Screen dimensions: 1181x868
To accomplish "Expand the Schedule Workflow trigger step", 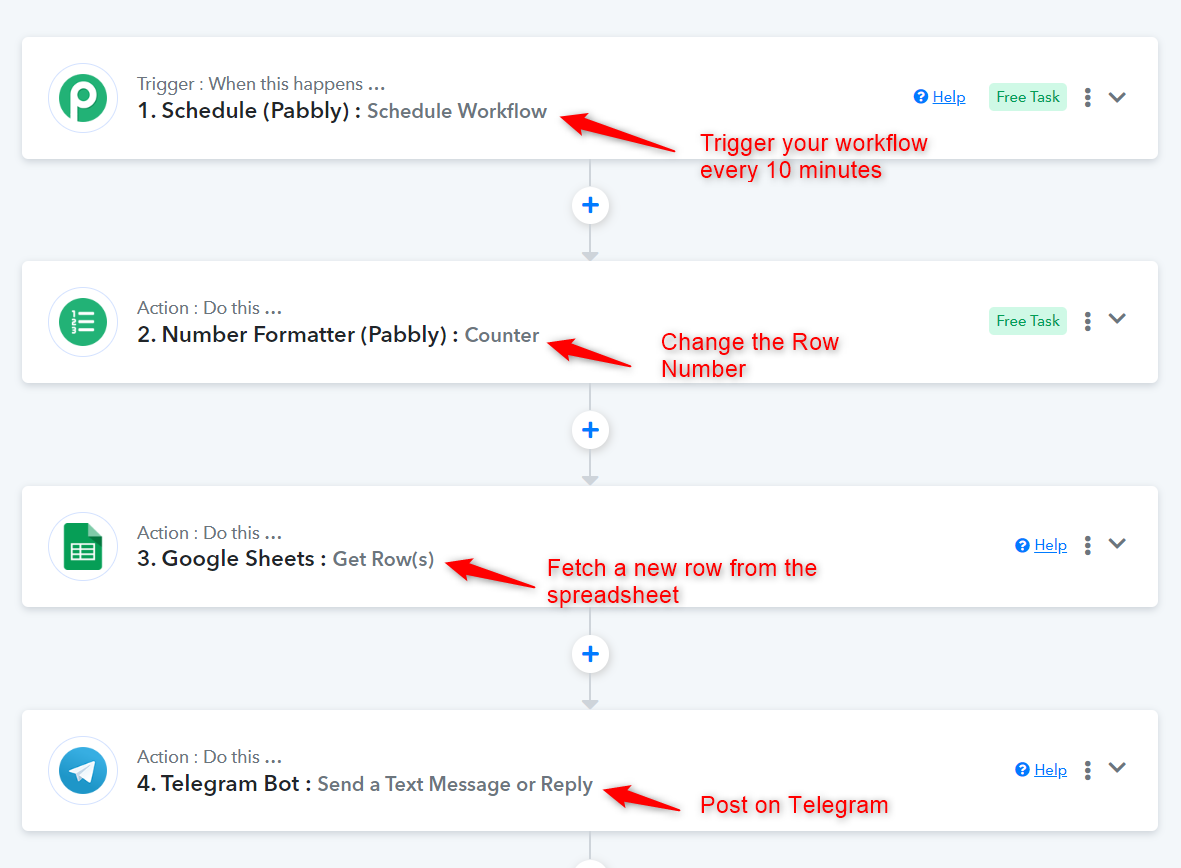I will point(1118,97).
